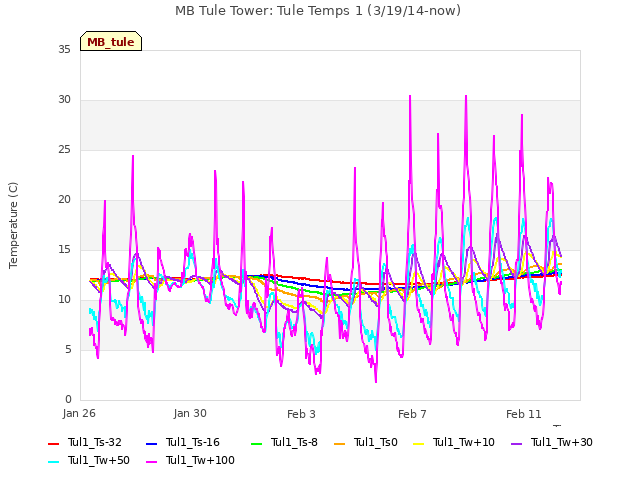Click the tallest magenta peak near Feb 7
Screen dimensions: 640x480
[x=410, y=96]
